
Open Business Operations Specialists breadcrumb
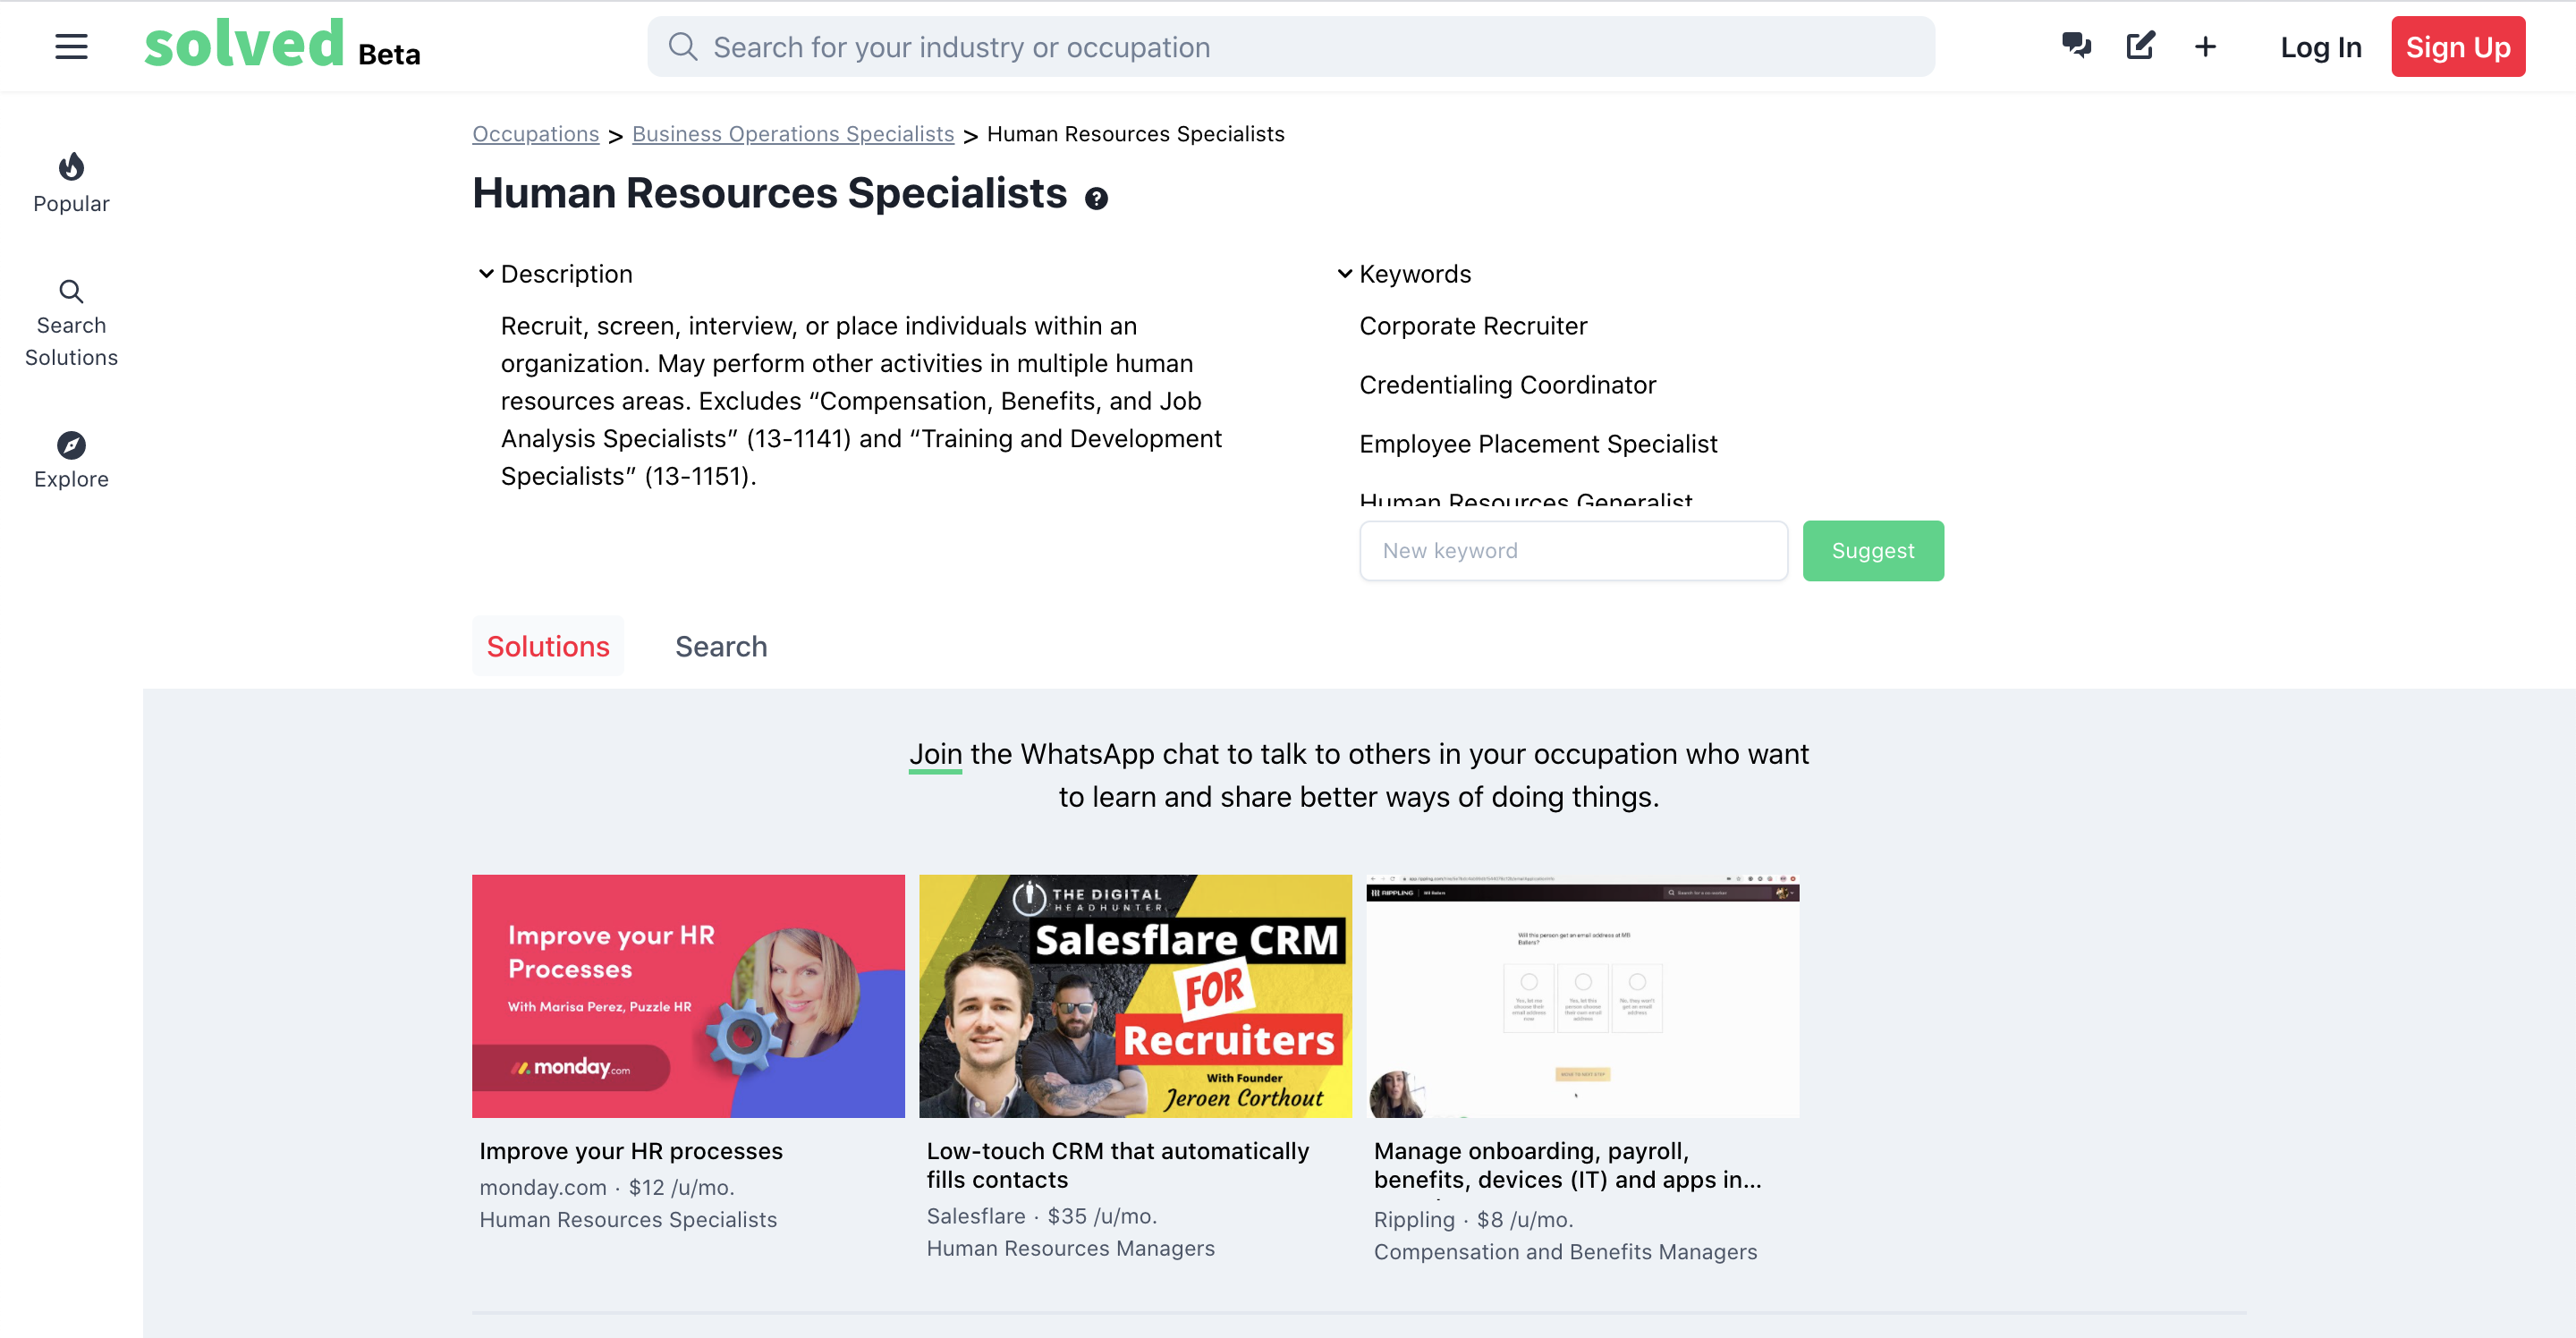793,134
